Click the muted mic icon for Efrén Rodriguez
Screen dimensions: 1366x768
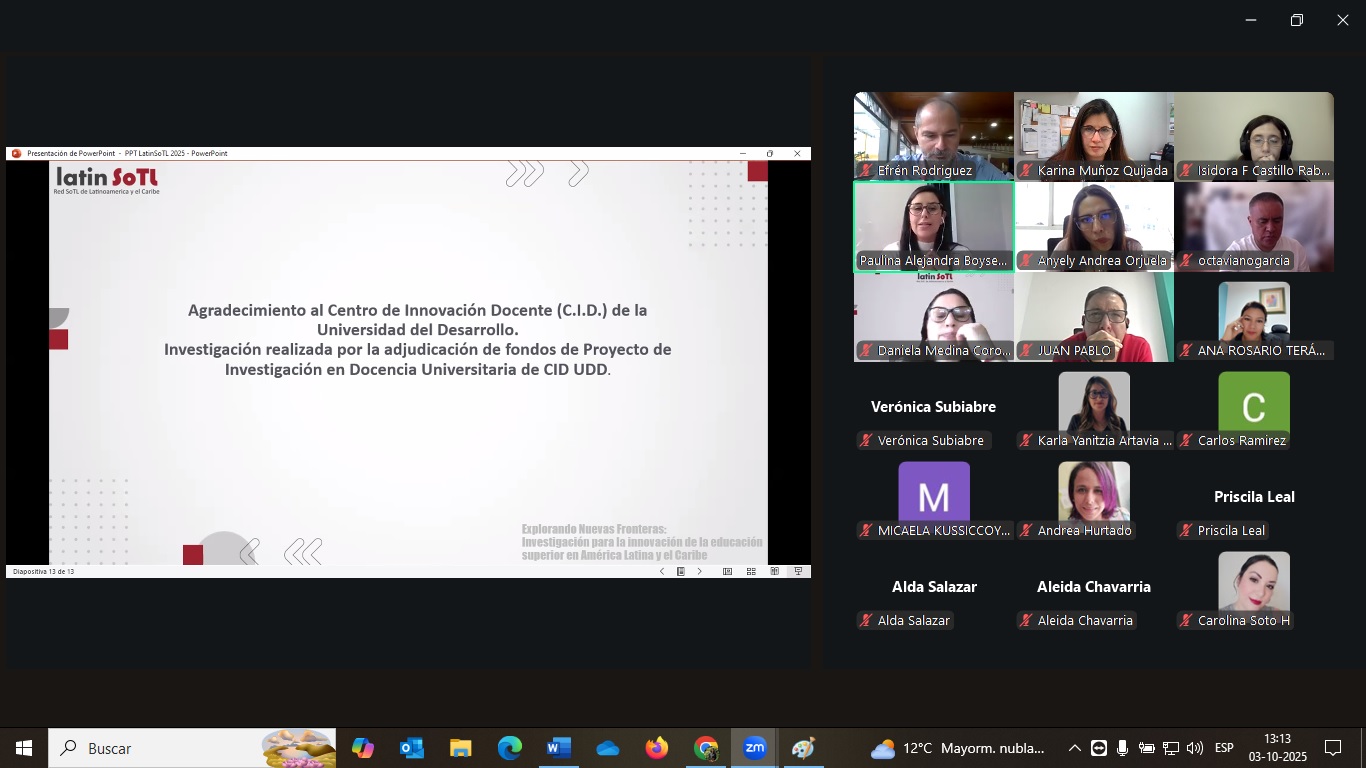(866, 171)
